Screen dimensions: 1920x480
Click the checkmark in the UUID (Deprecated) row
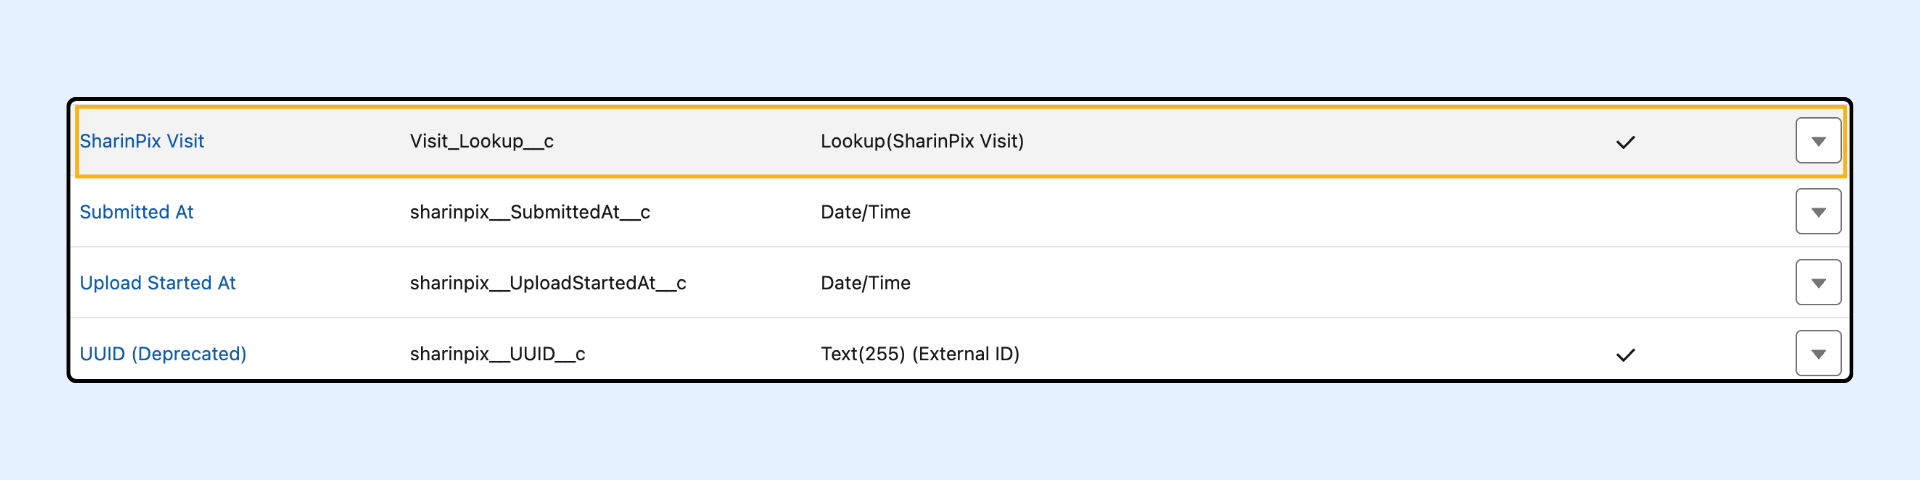1625,355
